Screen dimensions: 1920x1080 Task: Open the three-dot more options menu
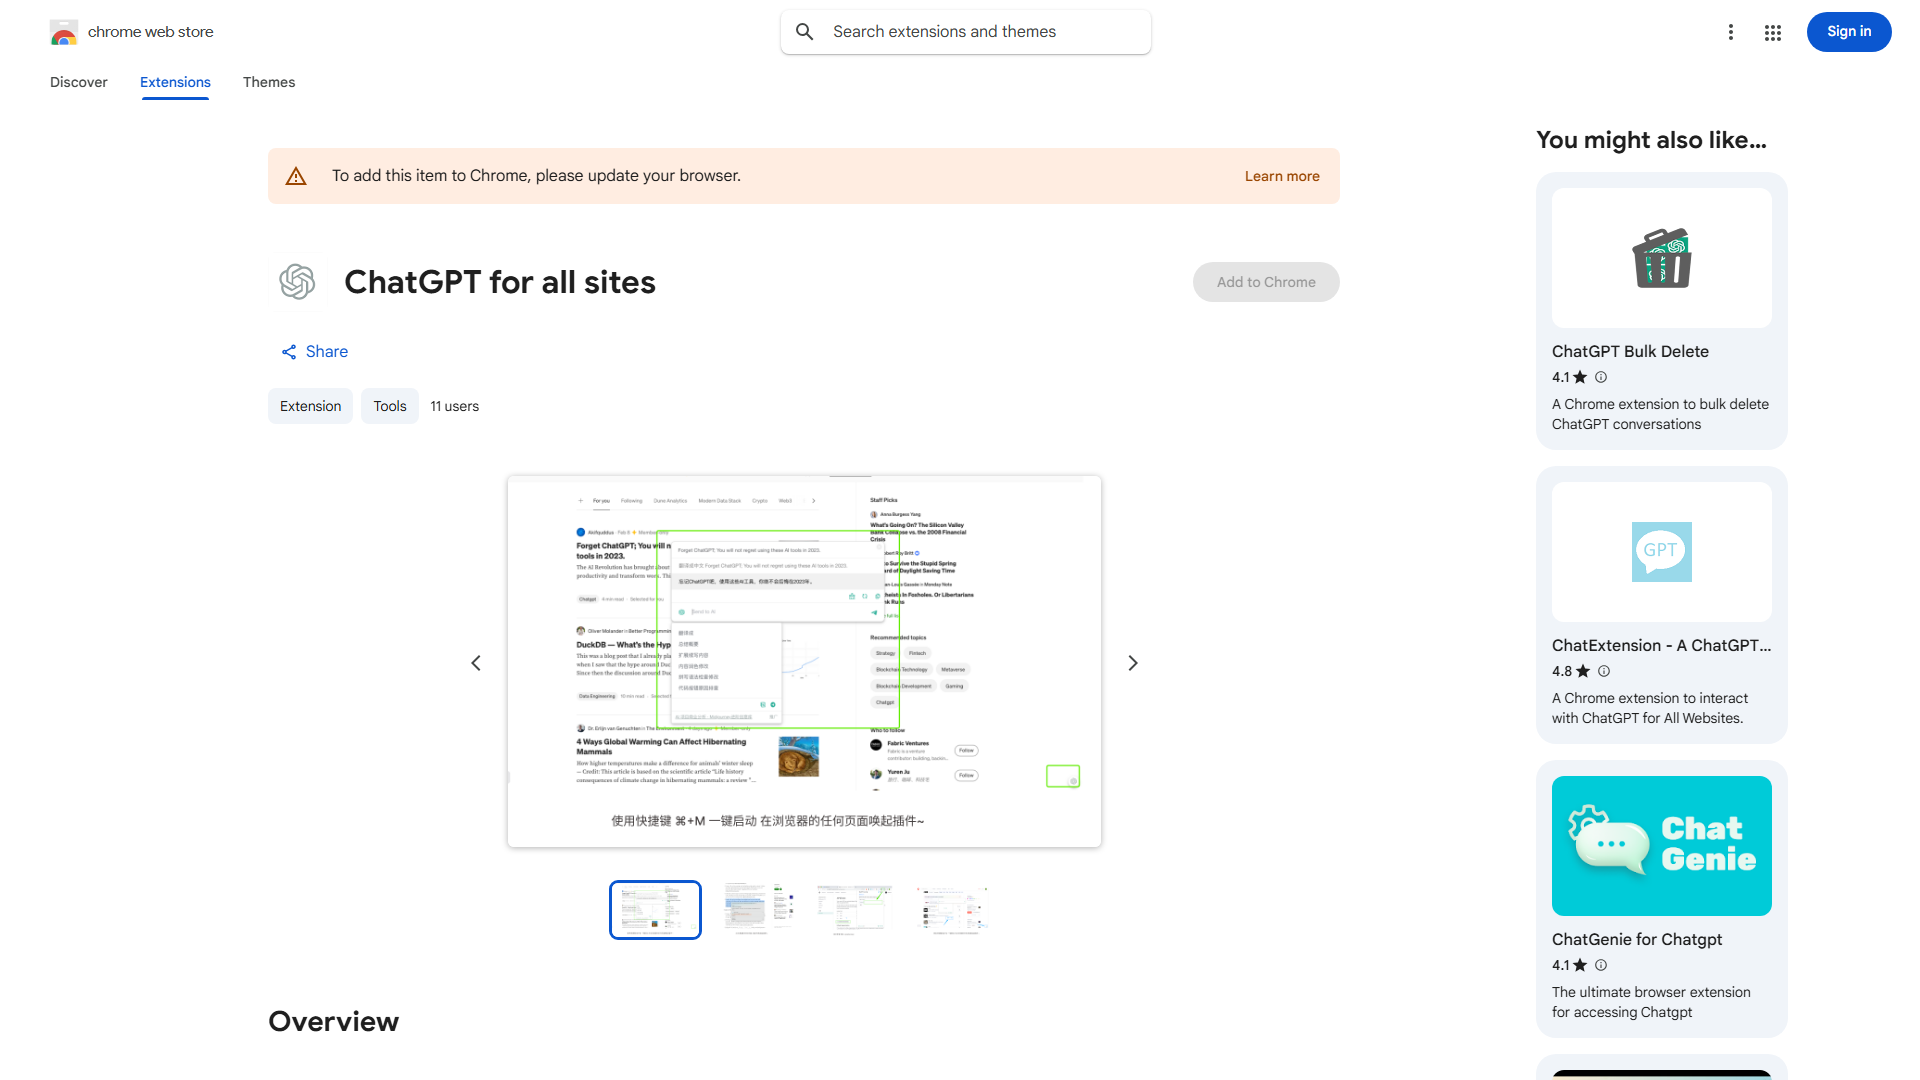point(1731,32)
